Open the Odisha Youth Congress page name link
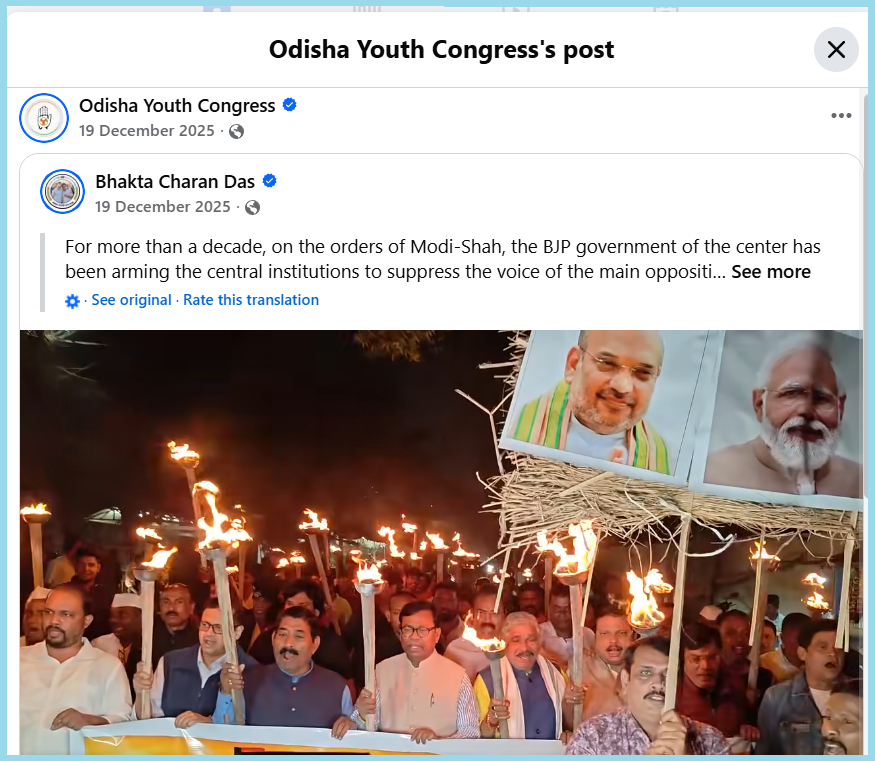Viewport: 875px width, 761px height. click(x=177, y=105)
